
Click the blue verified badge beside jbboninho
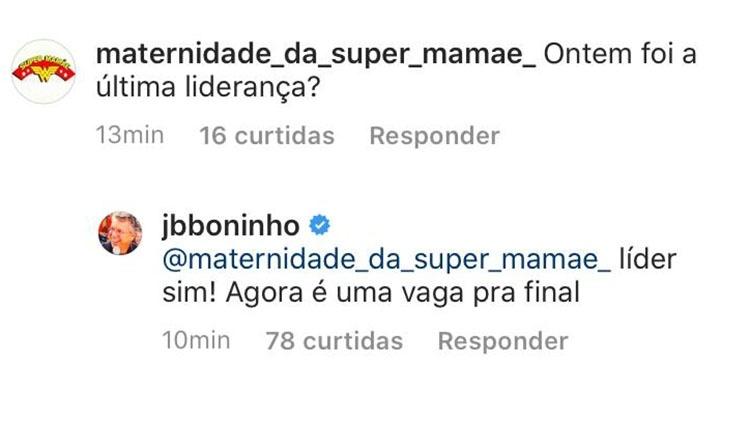pos(320,224)
